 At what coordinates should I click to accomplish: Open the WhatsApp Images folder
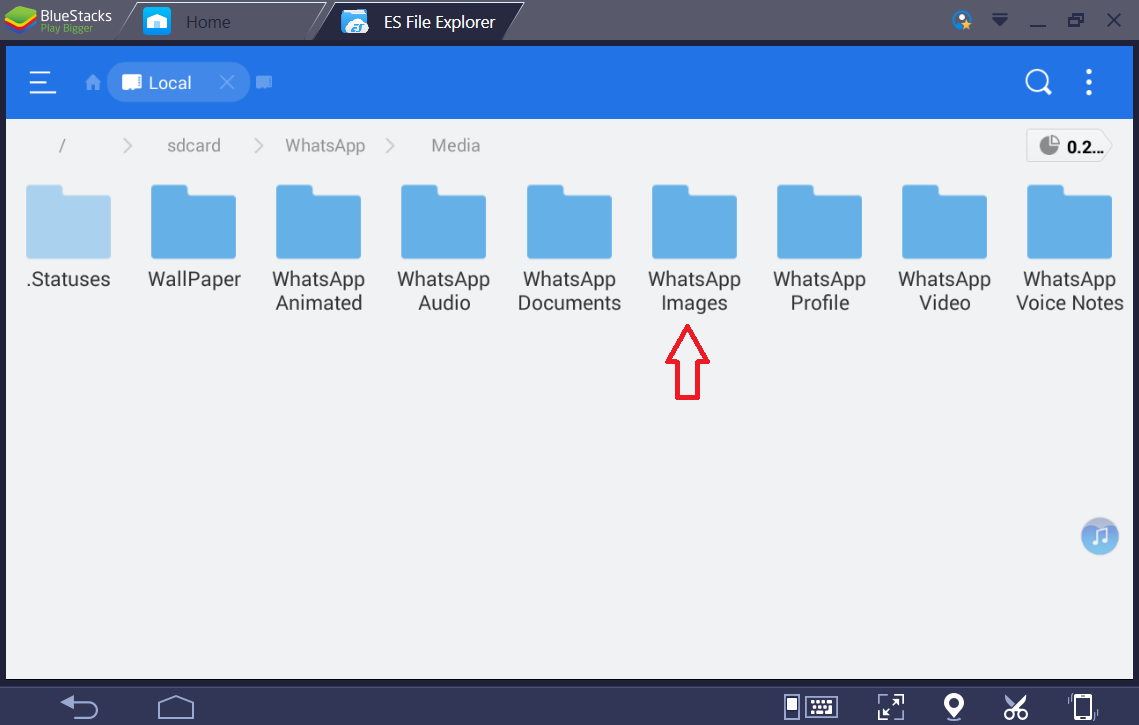pos(694,249)
